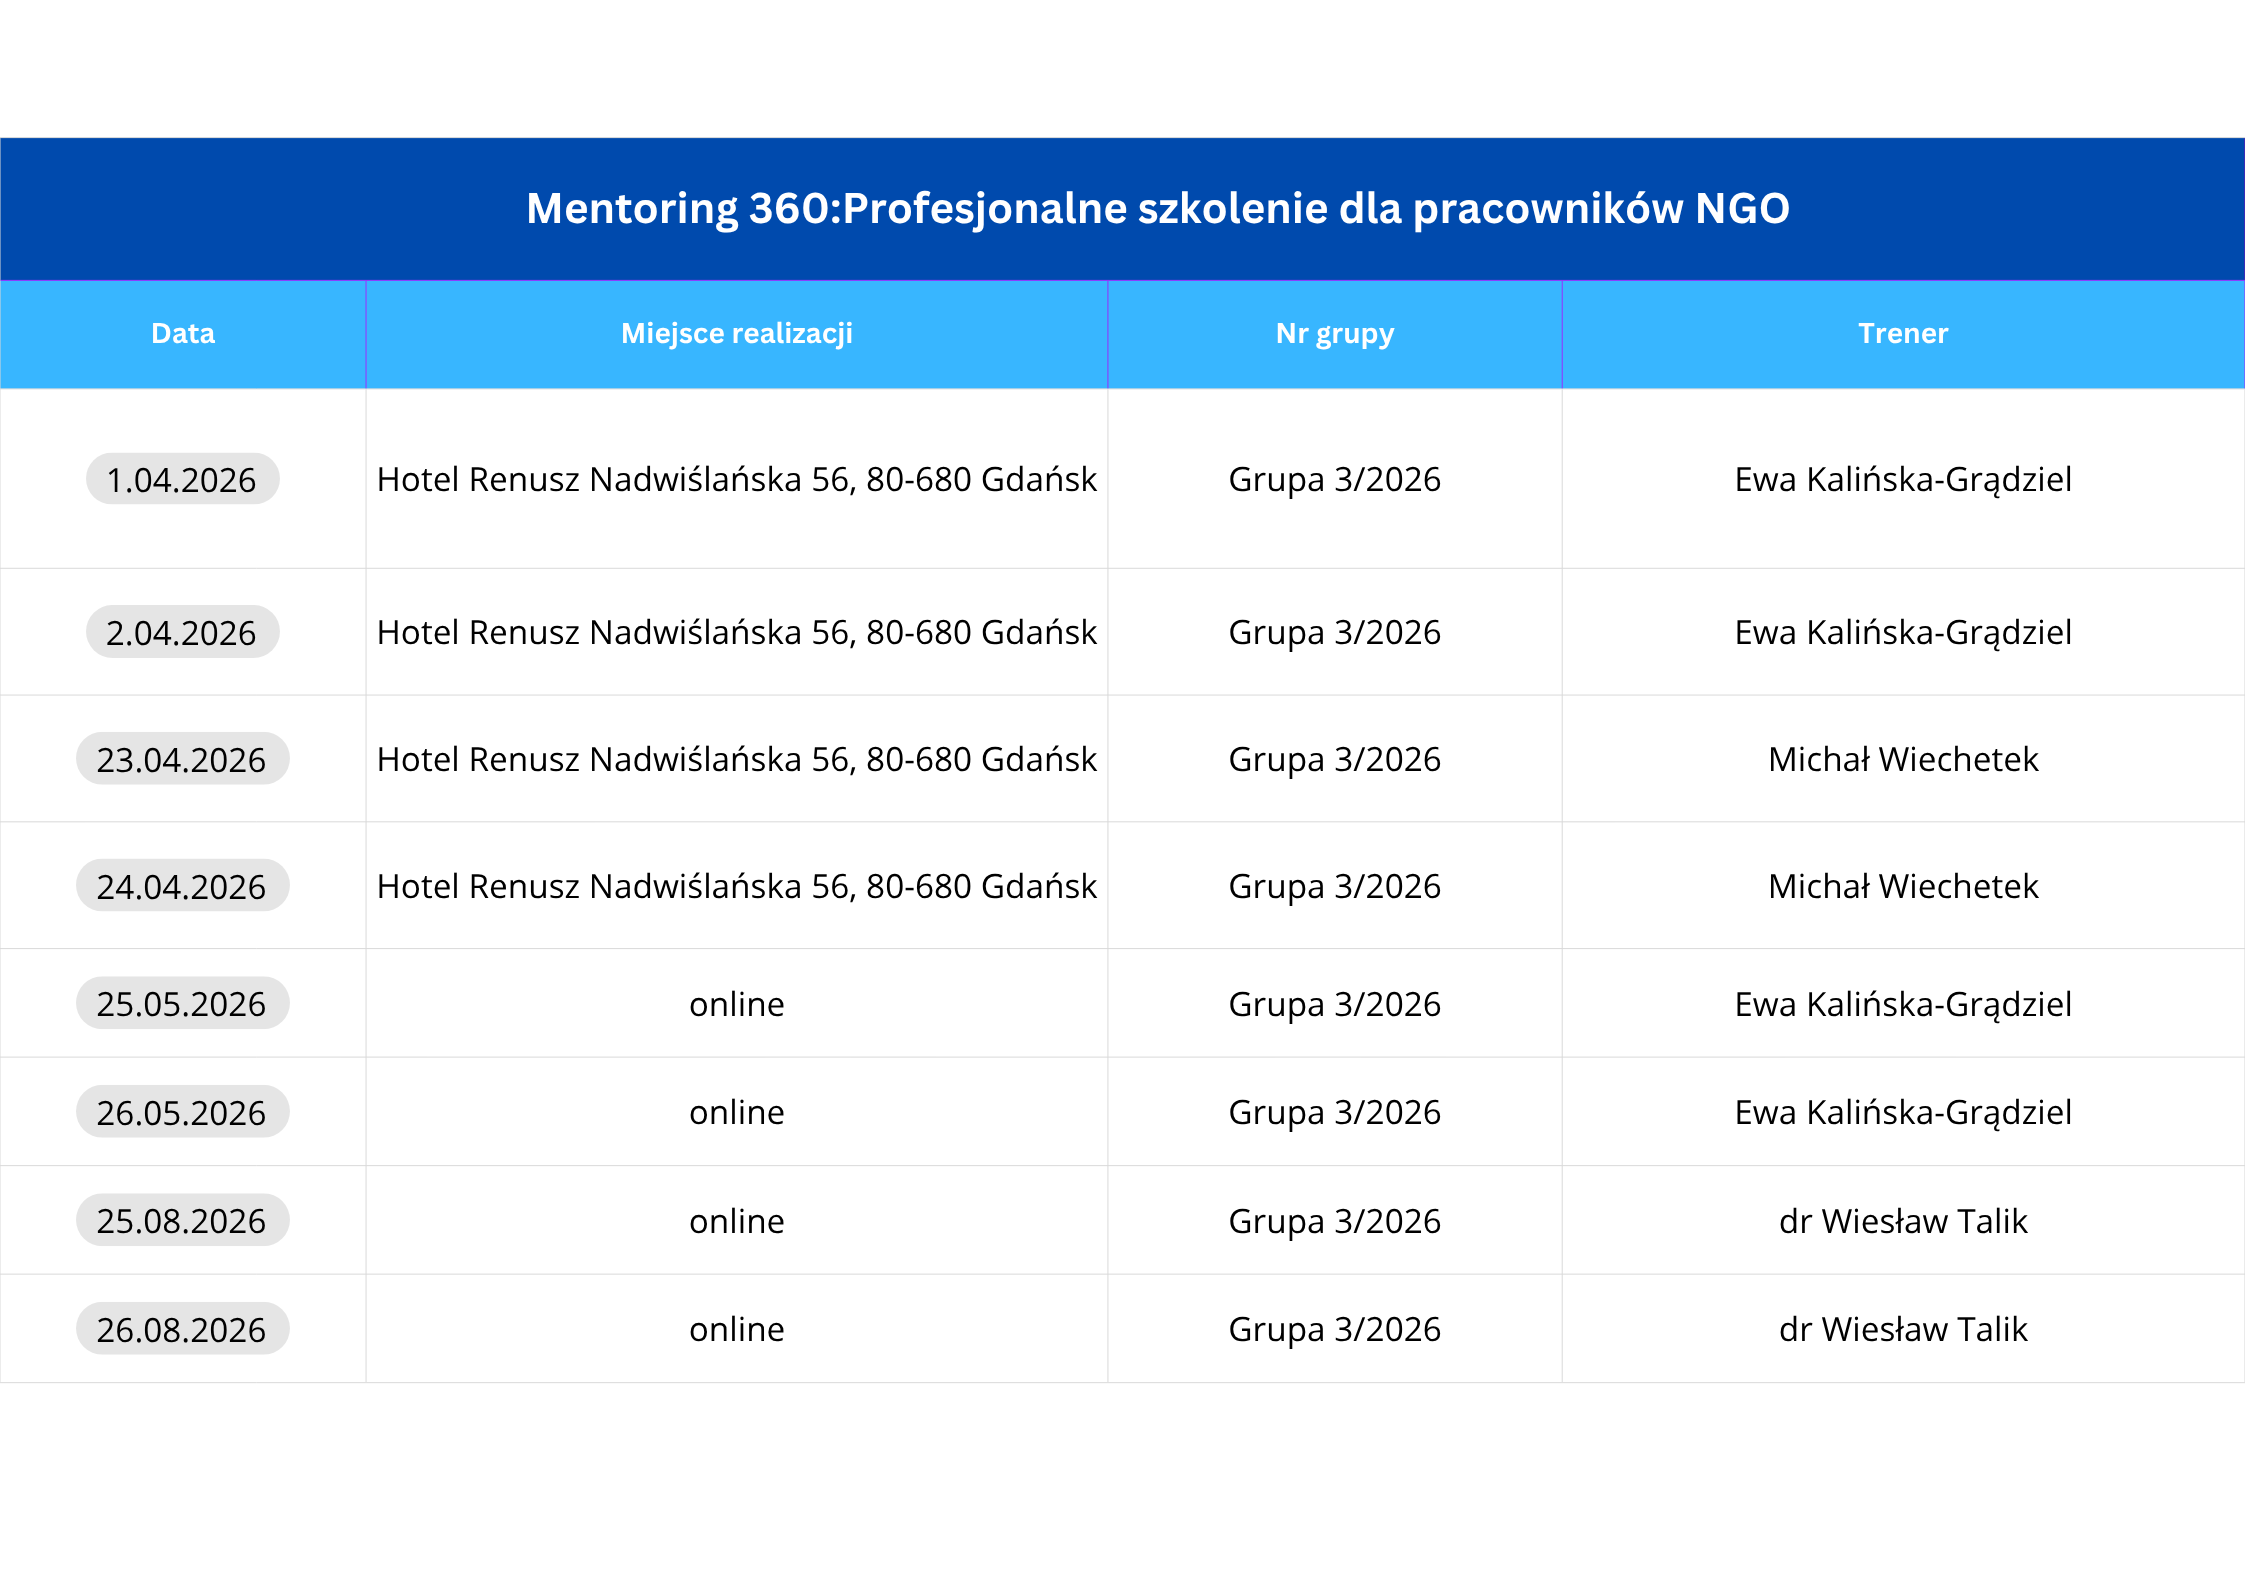Screen dimensions: 2245x1587
Task: Click online location in the 25.05.2026 row
Action: pyautogui.click(x=736, y=1004)
